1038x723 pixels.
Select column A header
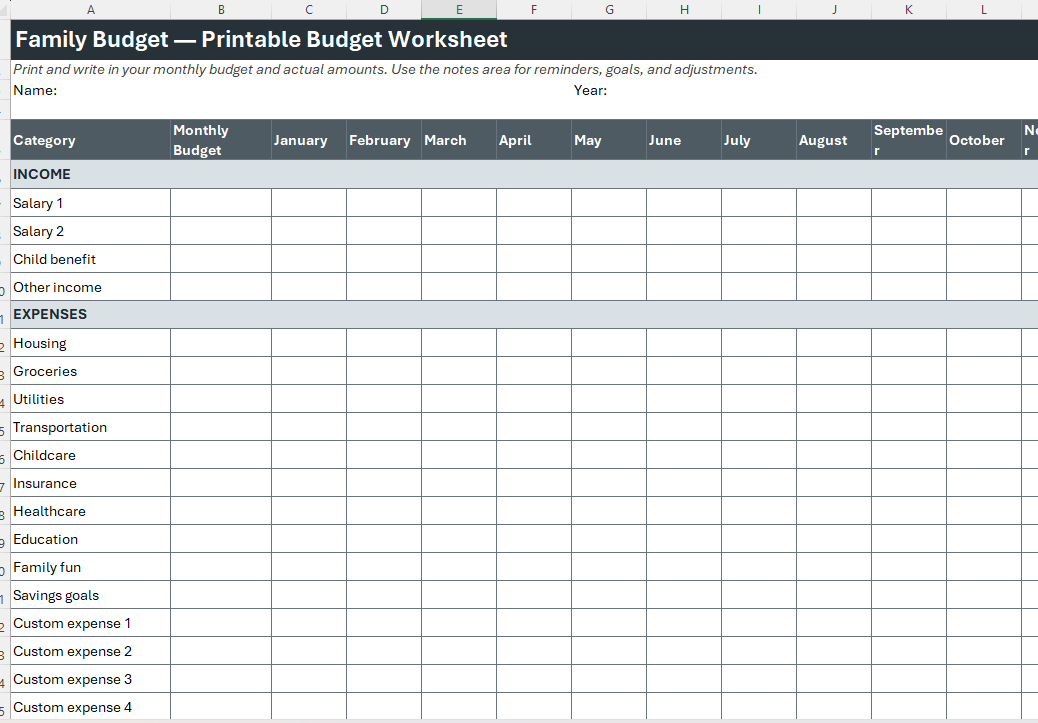coord(91,9)
